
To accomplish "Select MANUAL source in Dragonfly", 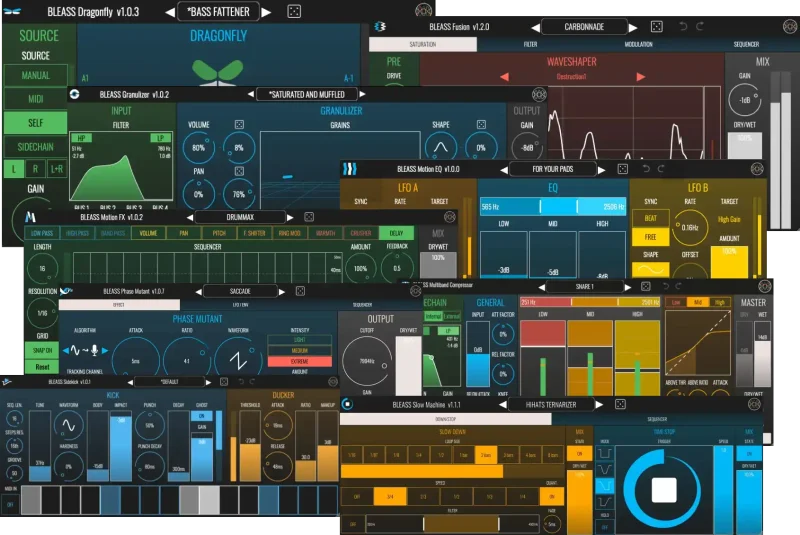I will tap(36, 75).
